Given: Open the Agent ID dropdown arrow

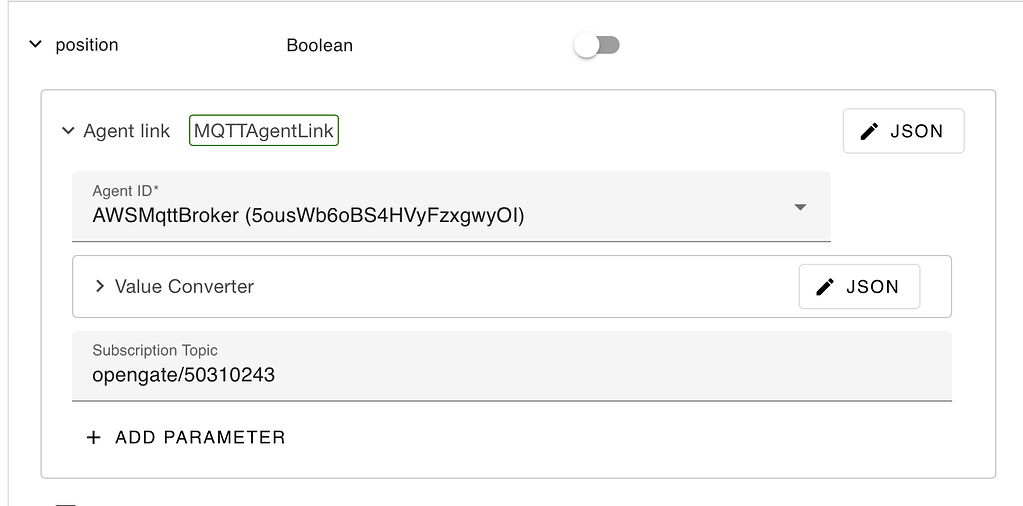Looking at the screenshot, I should click(x=800, y=207).
